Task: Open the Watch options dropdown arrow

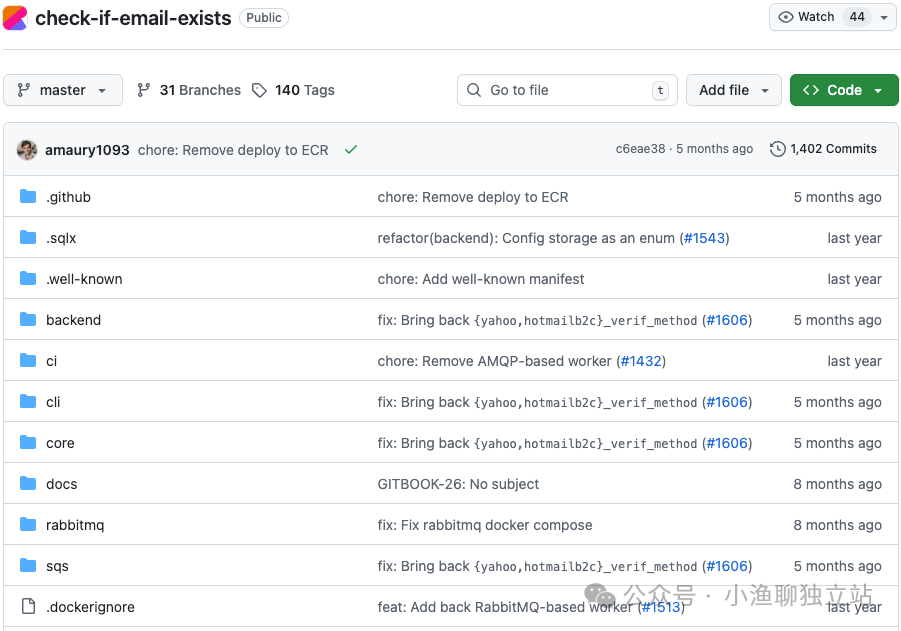Action: point(884,17)
